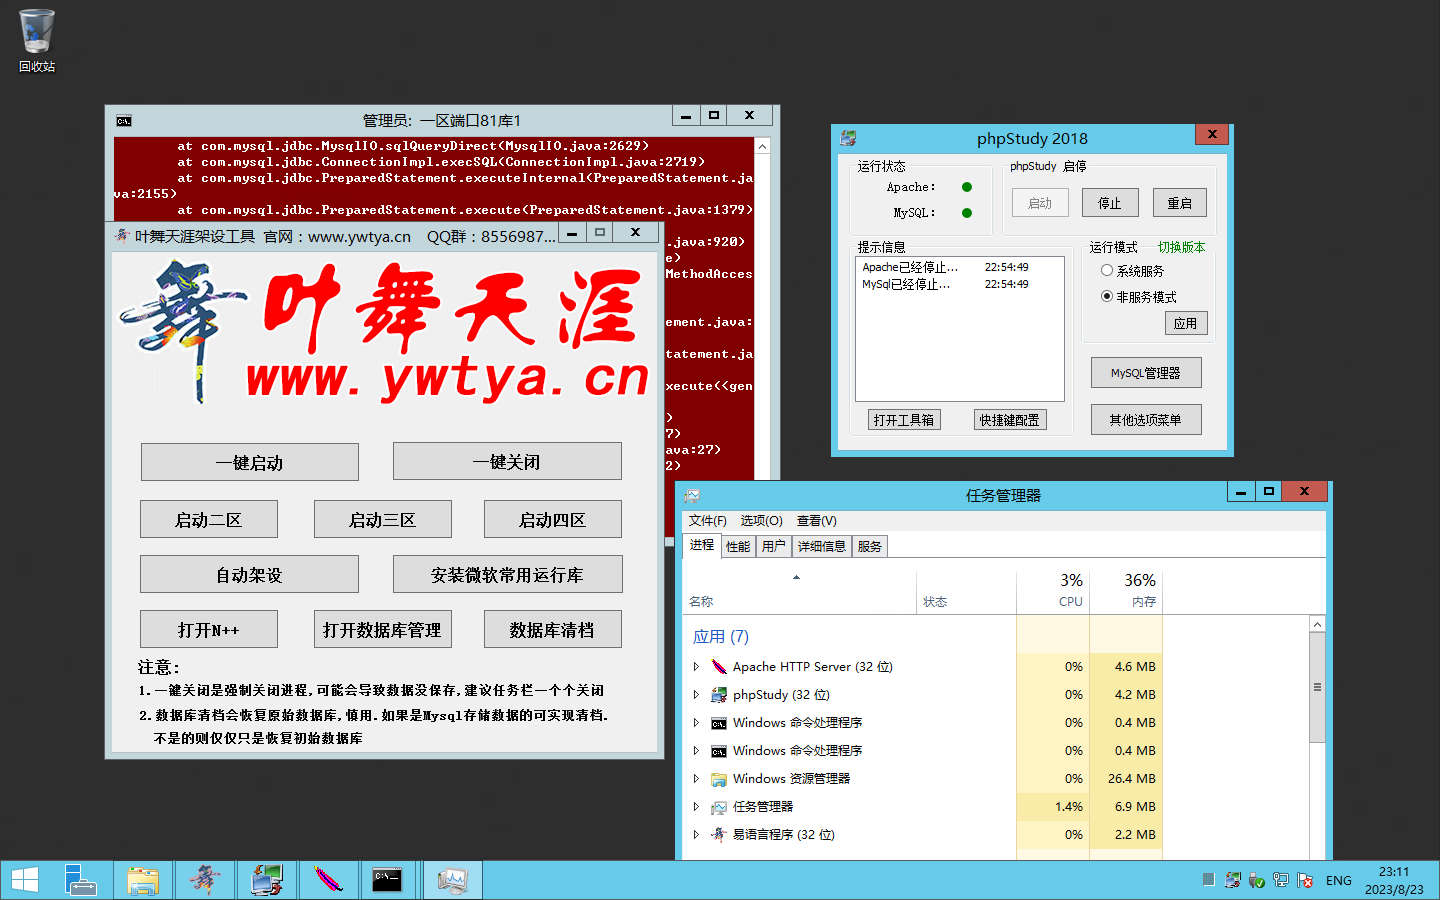This screenshot has width=1440, height=900.
Task: Switch to 进程 tab
Action: click(702, 545)
